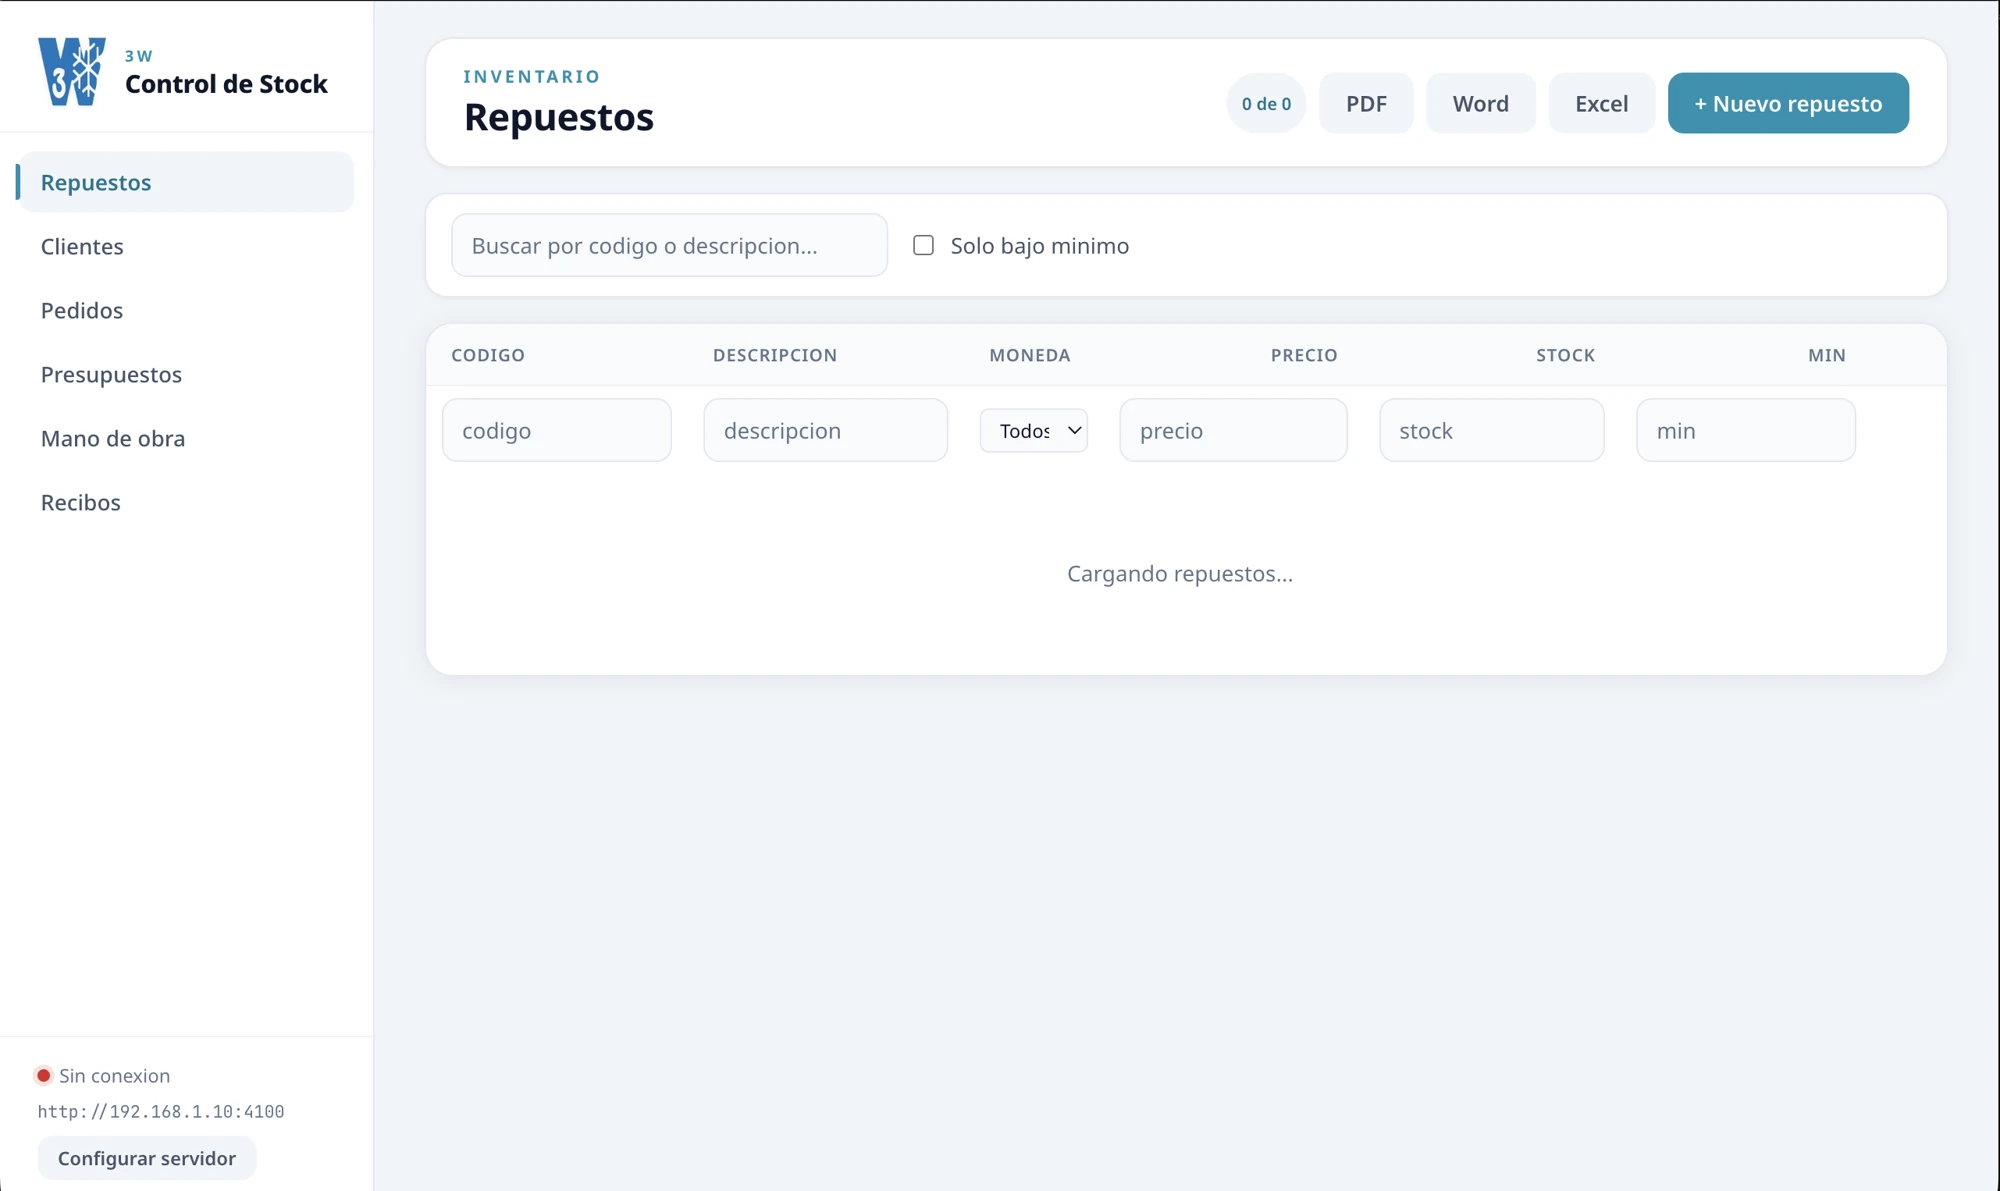Open Pedidos from the sidebar
Viewport: 2000px width, 1191px height.
[x=187, y=310]
